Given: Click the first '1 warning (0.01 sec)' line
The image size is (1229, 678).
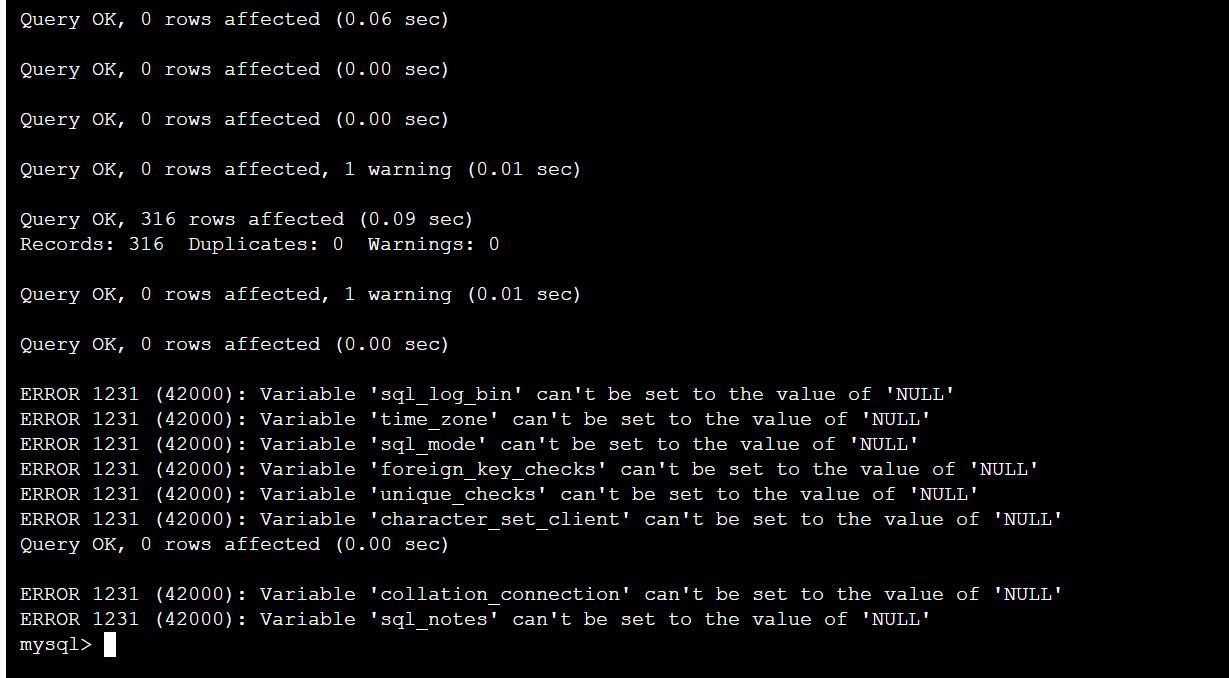Looking at the screenshot, I should [x=300, y=169].
